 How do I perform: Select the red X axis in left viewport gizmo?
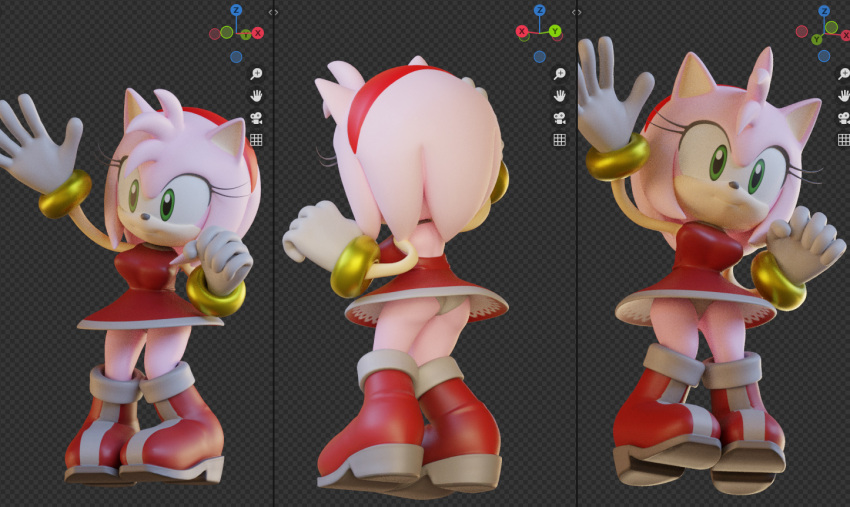tap(258, 34)
